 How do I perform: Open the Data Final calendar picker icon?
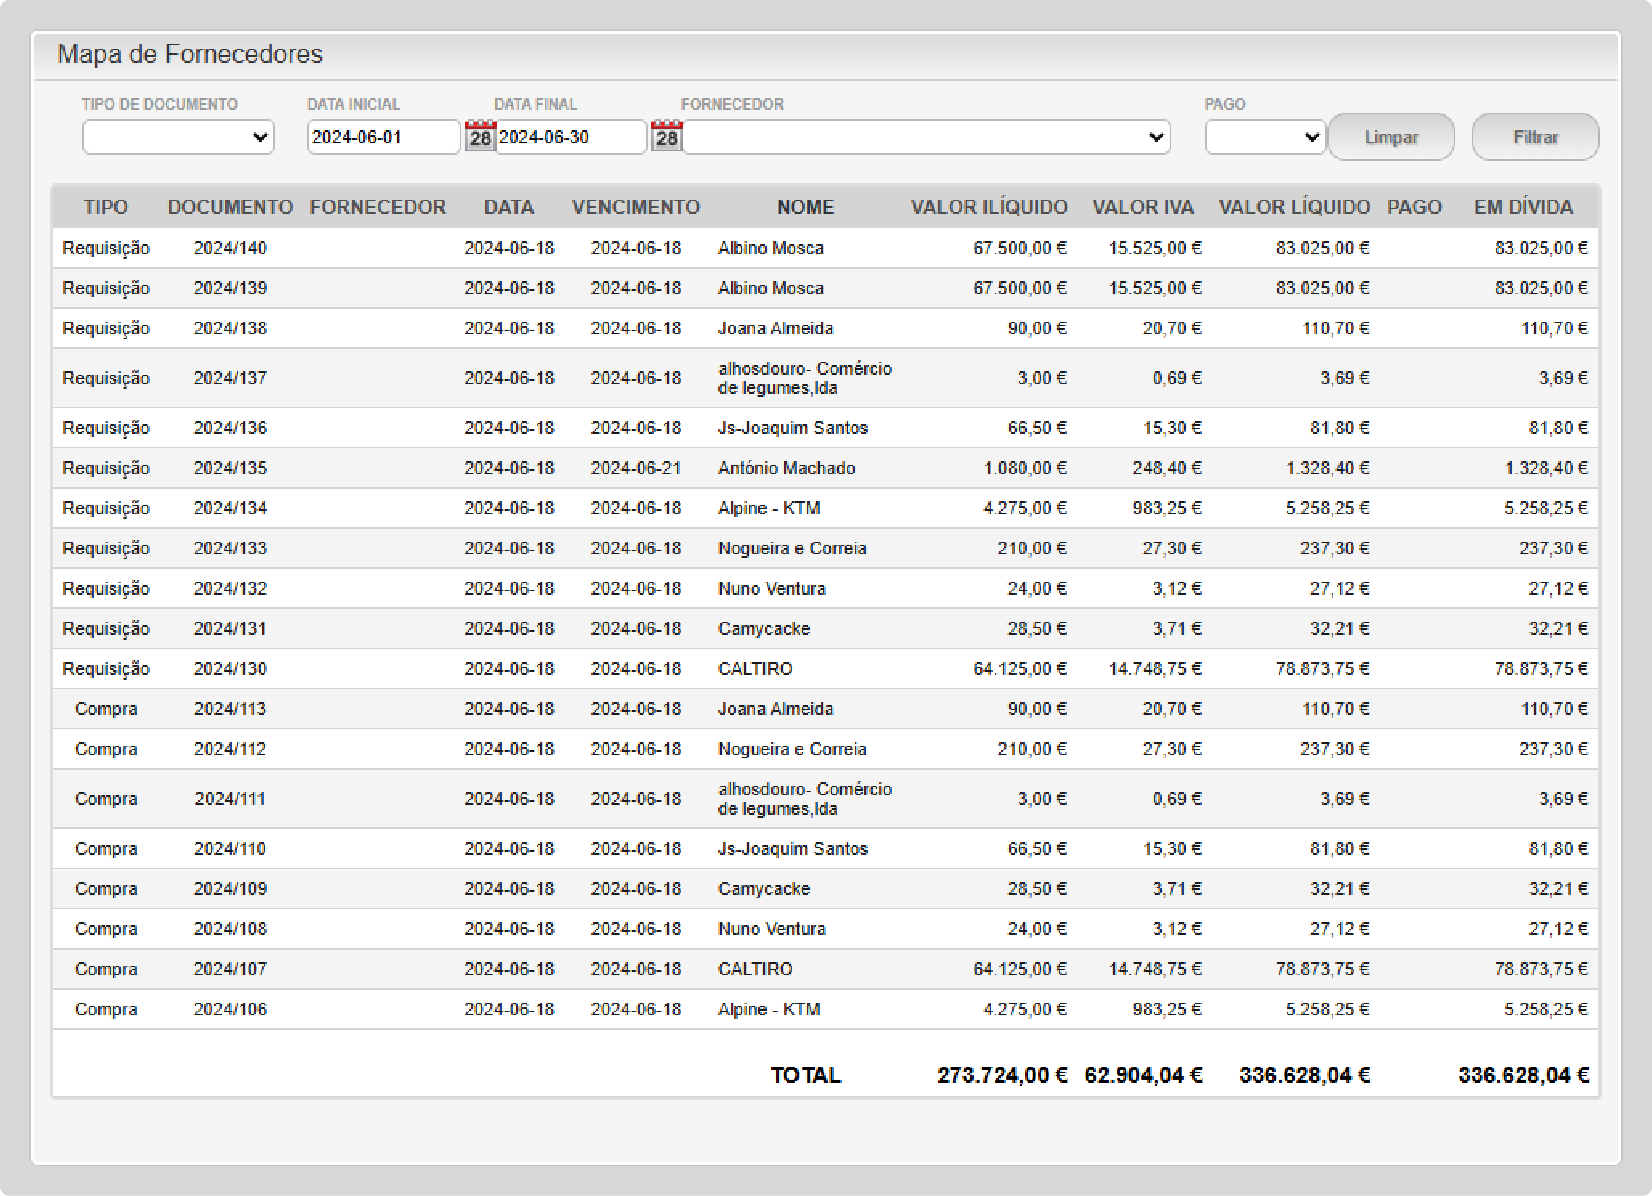coord(666,137)
